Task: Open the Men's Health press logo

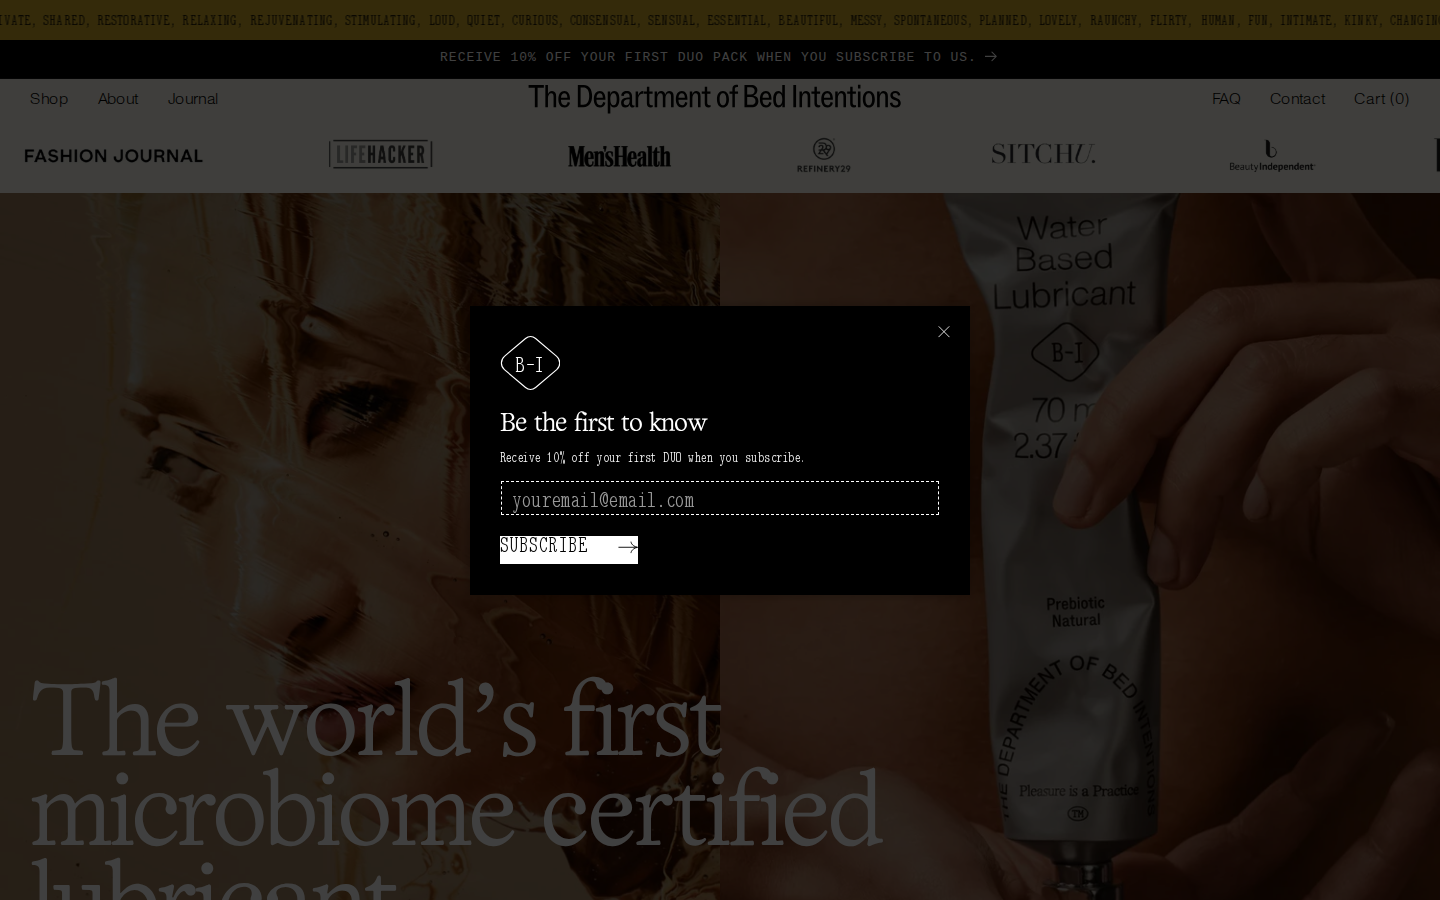Action: (x=619, y=156)
